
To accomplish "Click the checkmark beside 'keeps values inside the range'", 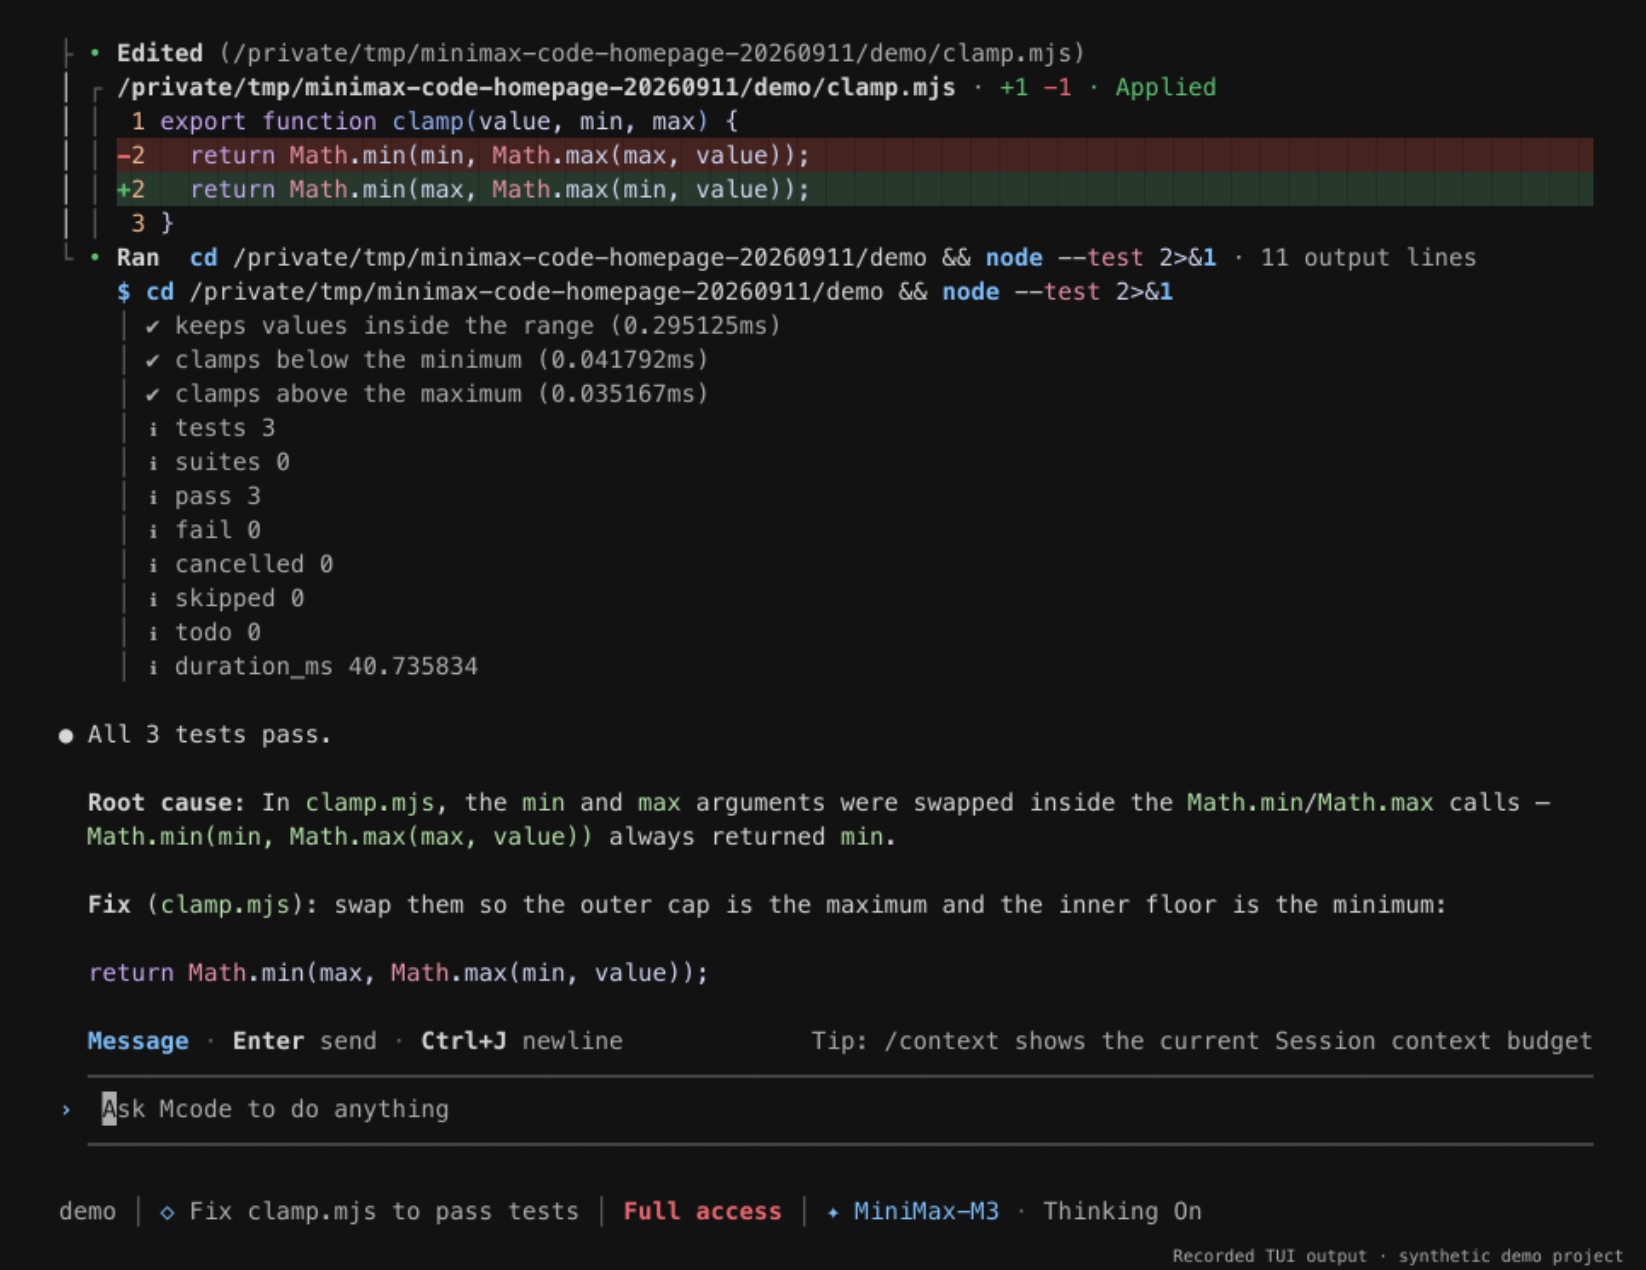I will (x=153, y=326).
